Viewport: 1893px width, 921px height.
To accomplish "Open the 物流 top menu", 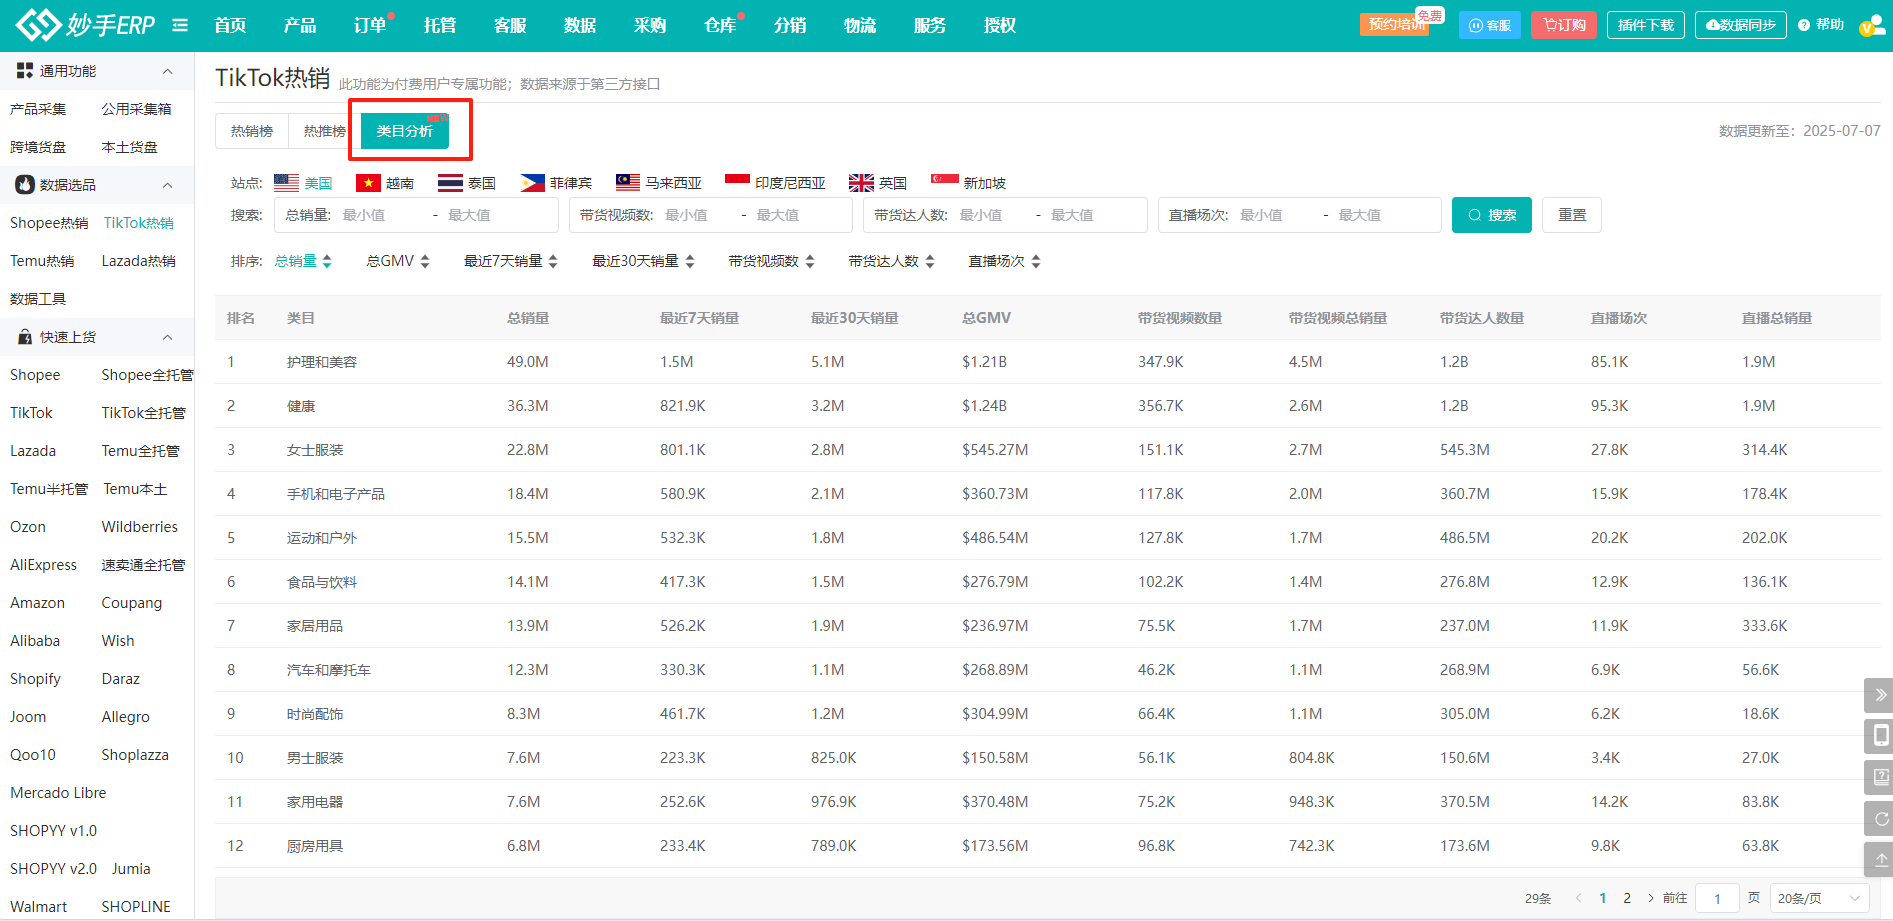I will [860, 25].
